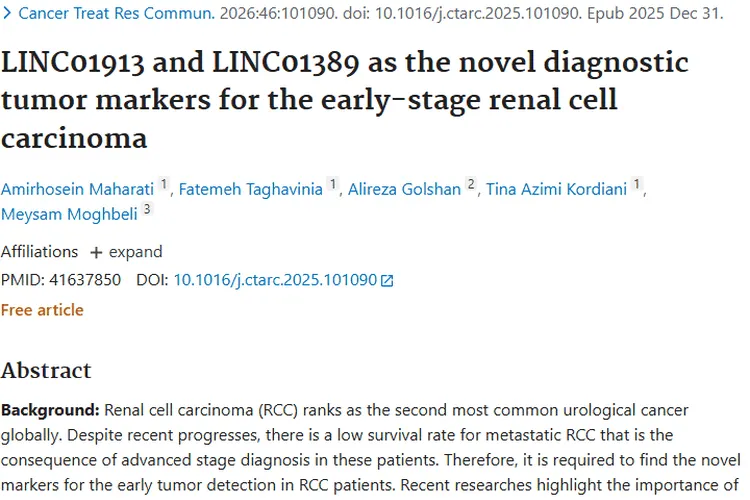Open the DOI link 10.1016/j.ctarc.2025.101090

pyautogui.click(x=275, y=281)
